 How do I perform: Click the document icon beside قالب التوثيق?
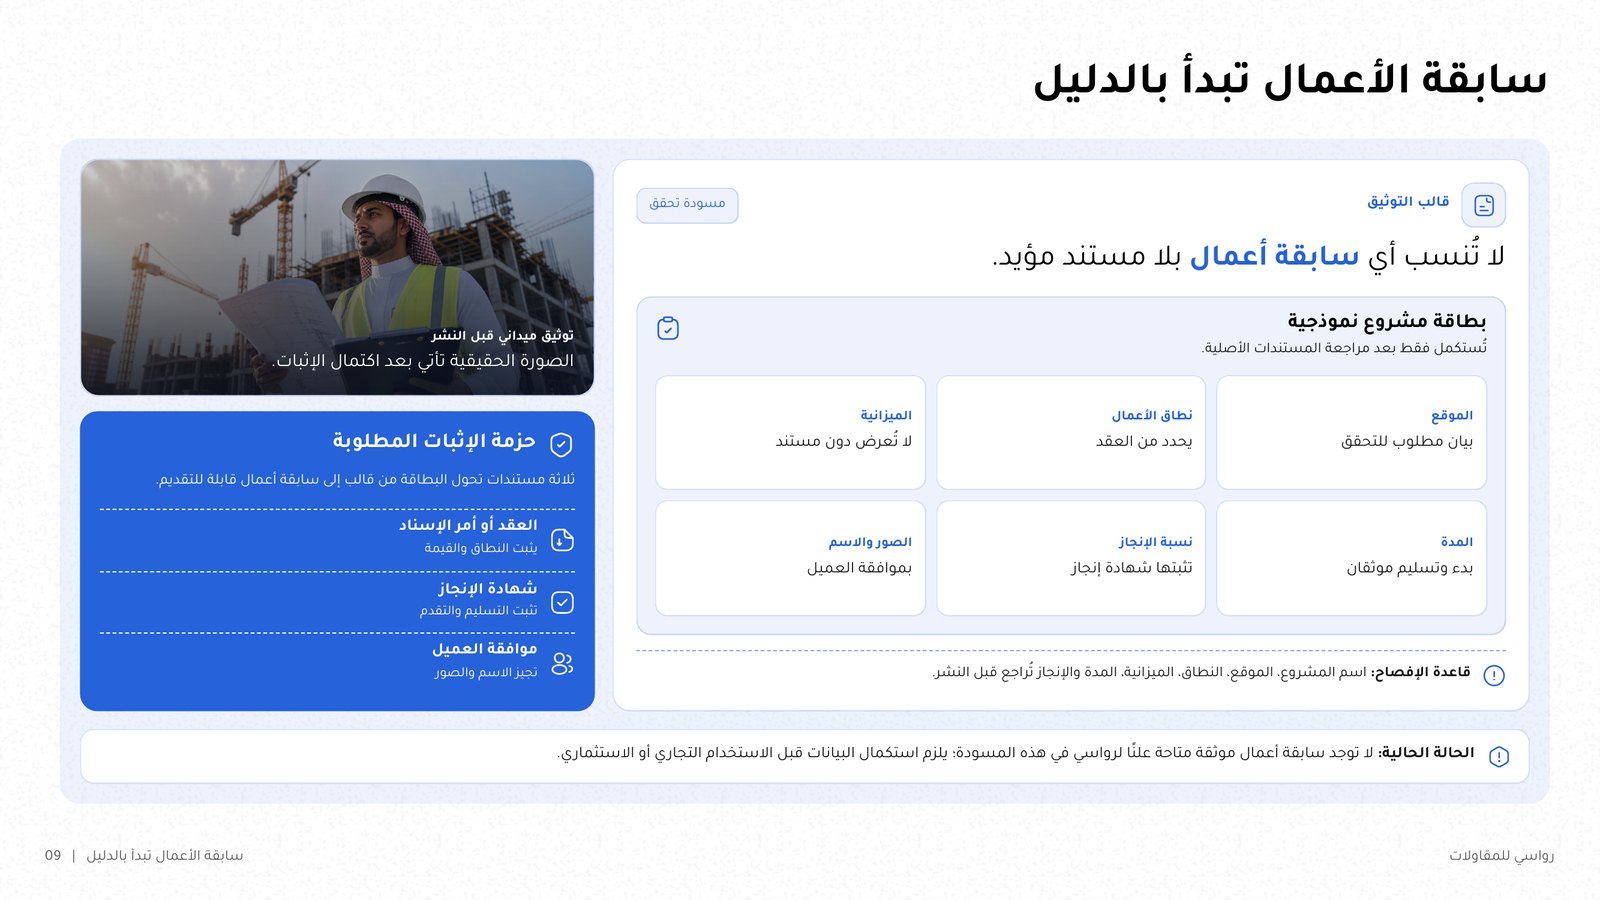click(1483, 205)
